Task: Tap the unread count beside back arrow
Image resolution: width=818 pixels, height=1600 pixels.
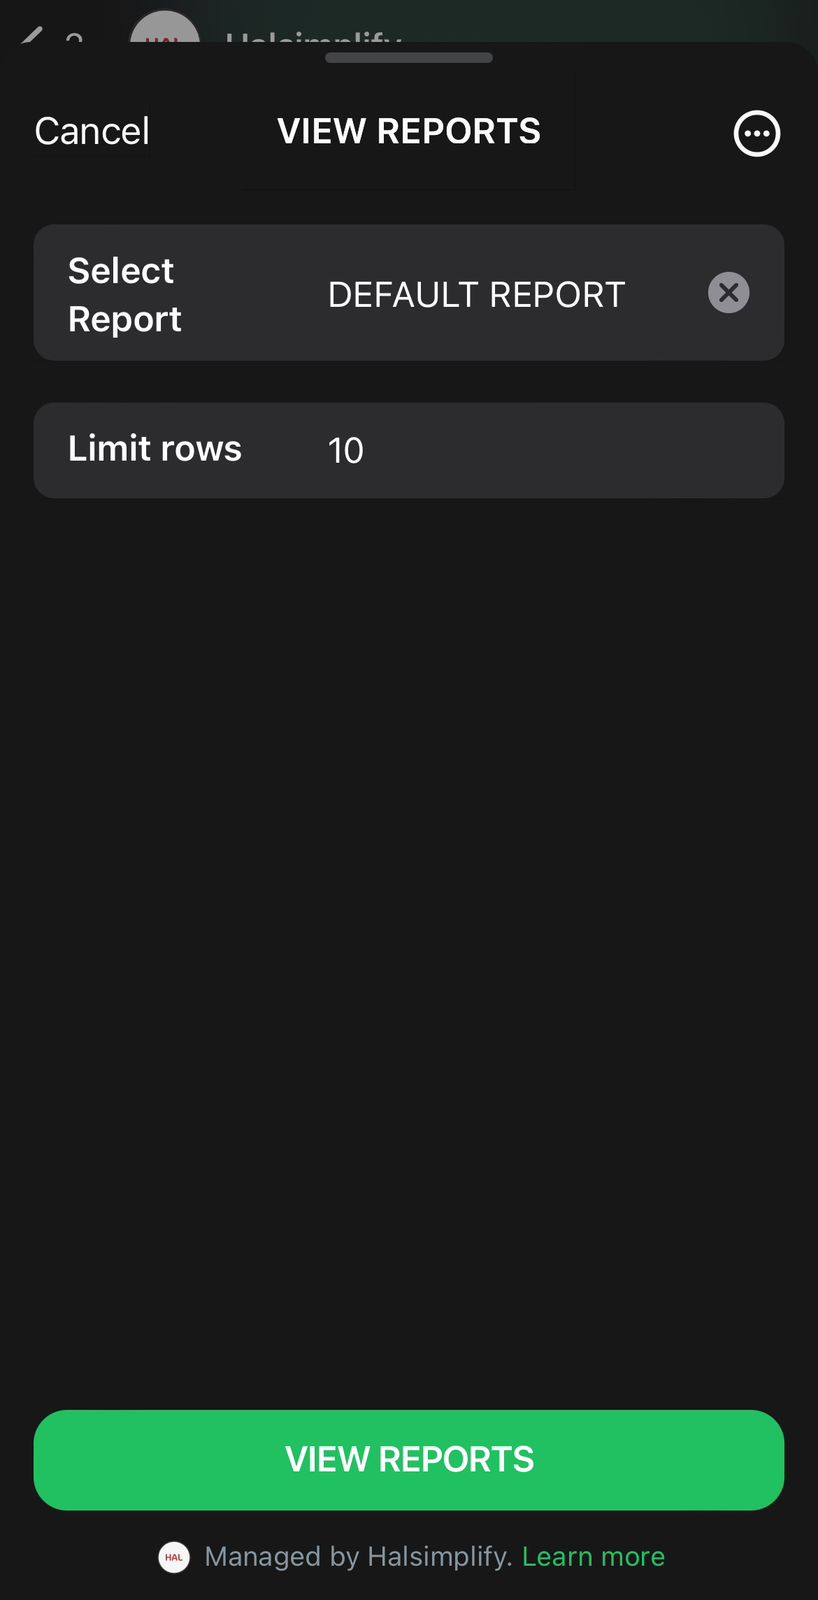Action: [x=74, y=37]
